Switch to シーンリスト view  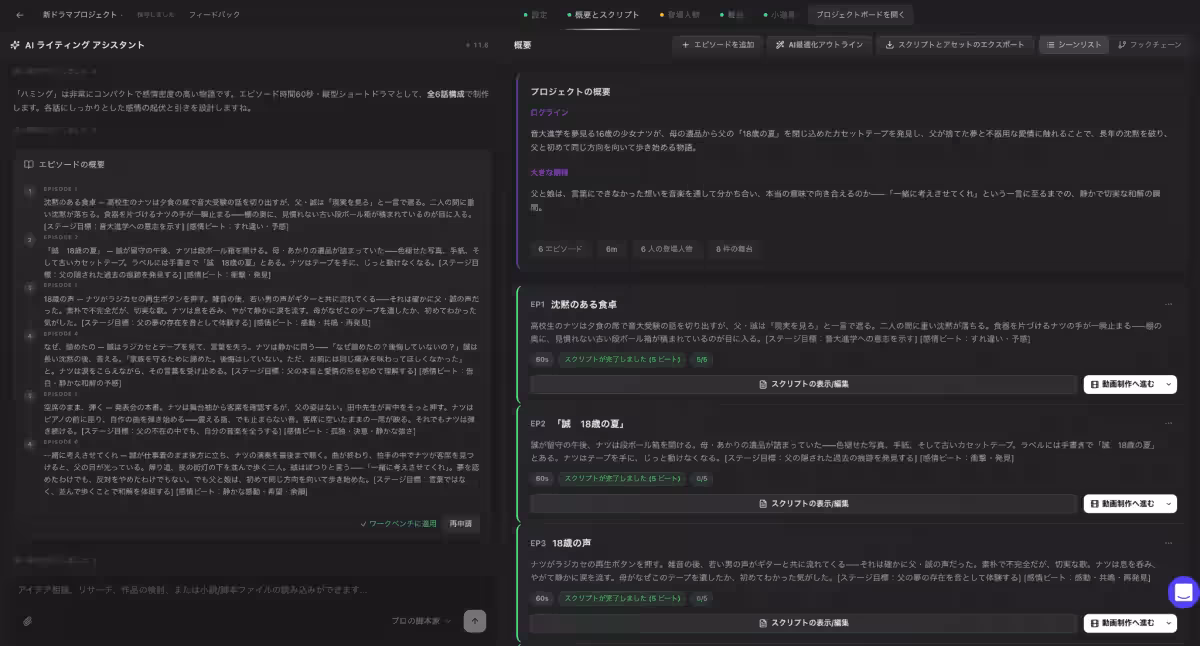coord(1074,45)
